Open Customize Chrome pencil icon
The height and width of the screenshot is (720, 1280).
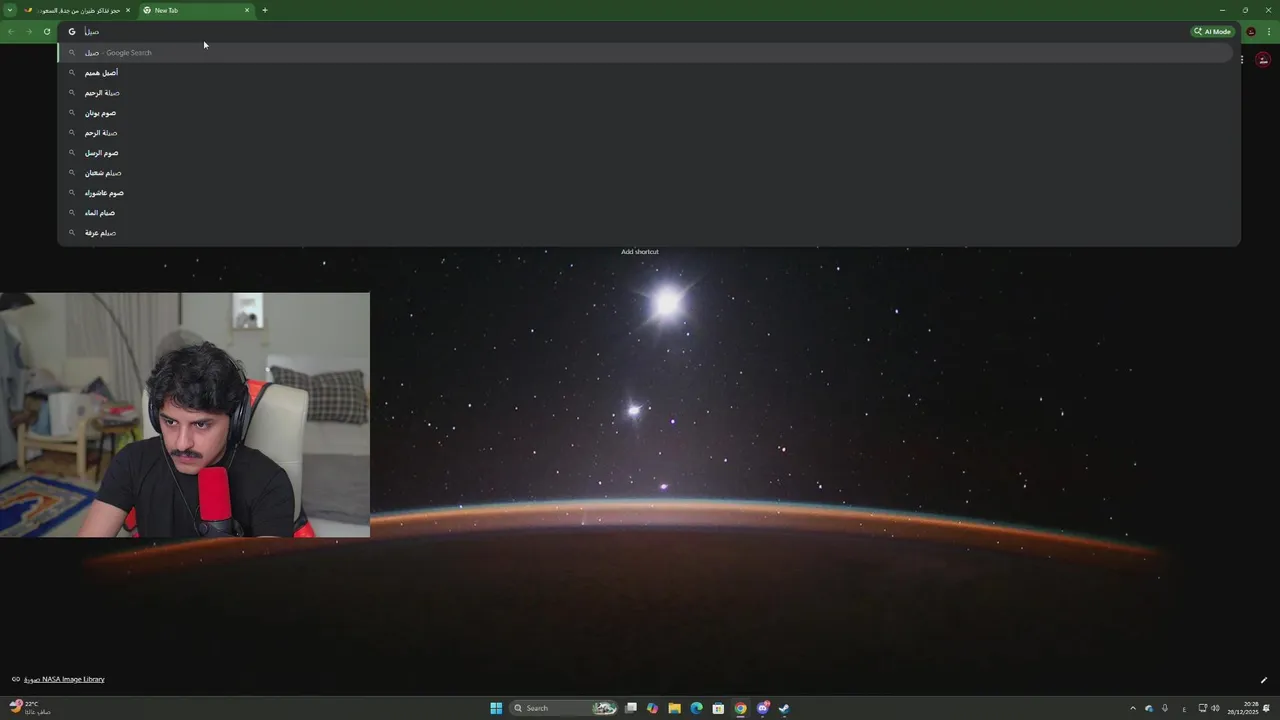[1263, 680]
